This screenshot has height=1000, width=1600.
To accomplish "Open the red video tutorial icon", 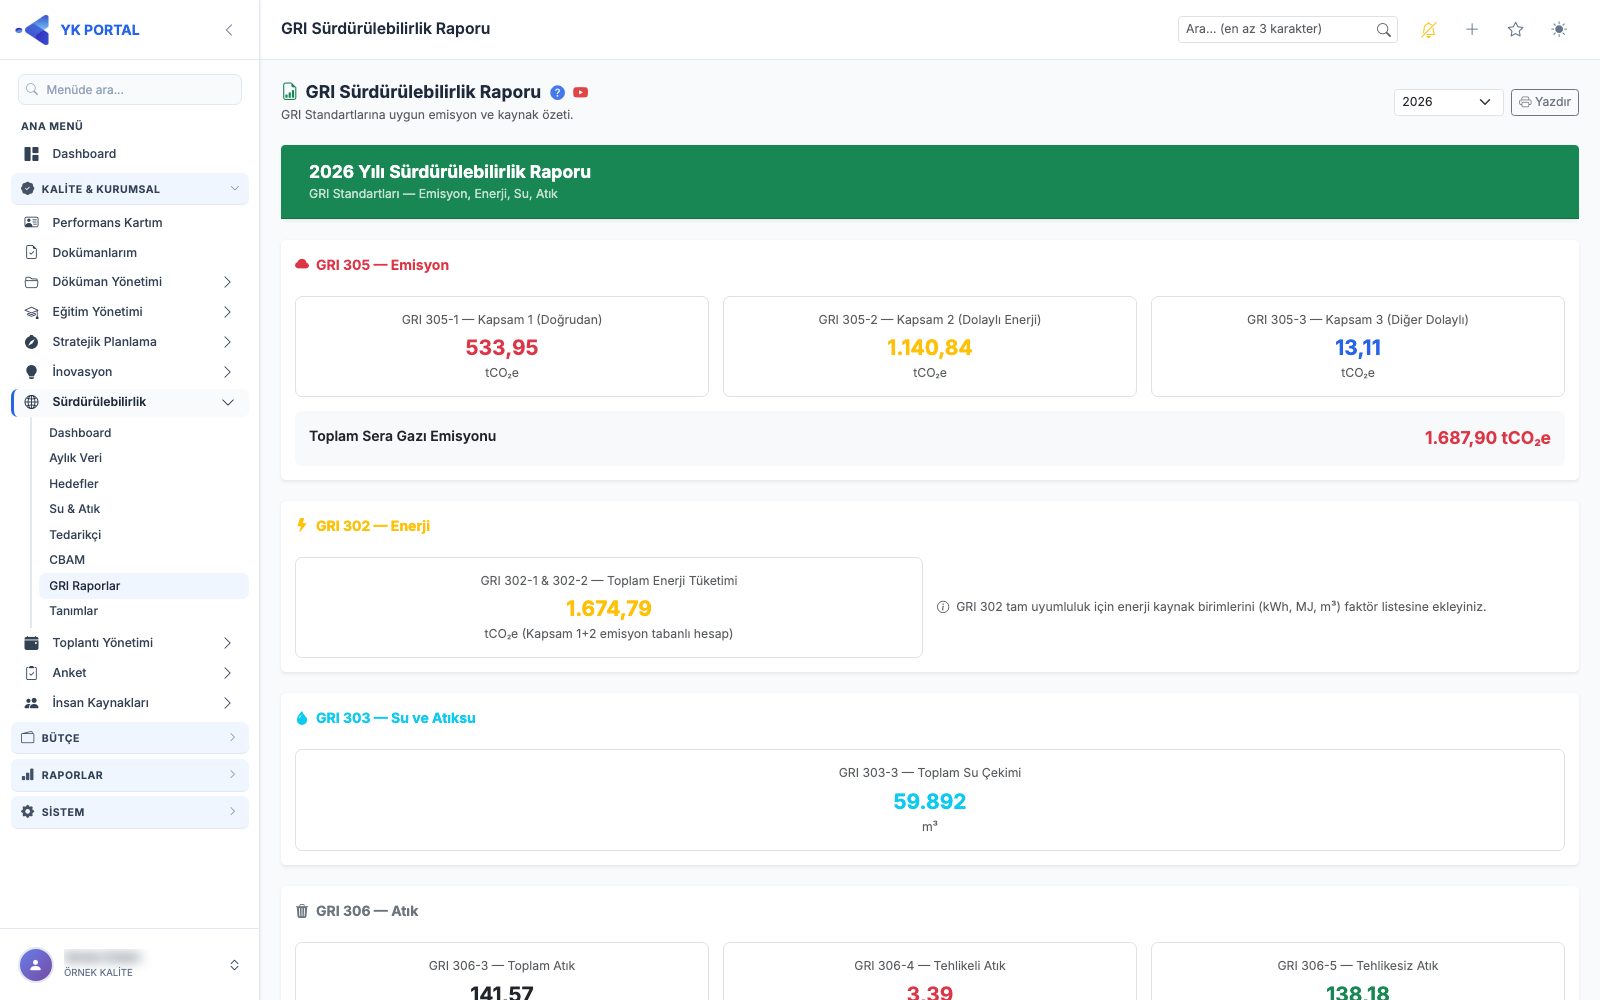I will tap(580, 92).
